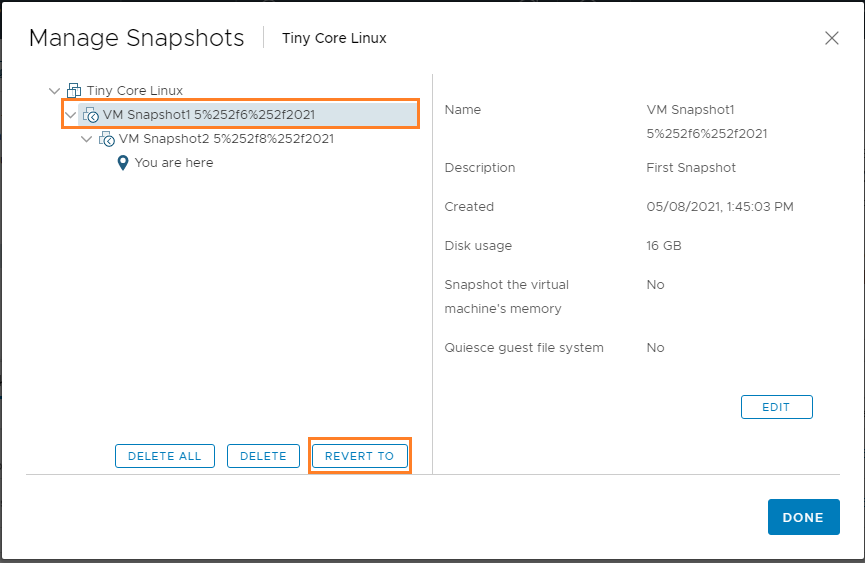Click the 16 GB disk usage value
This screenshot has height=563, width=865.
click(x=664, y=246)
